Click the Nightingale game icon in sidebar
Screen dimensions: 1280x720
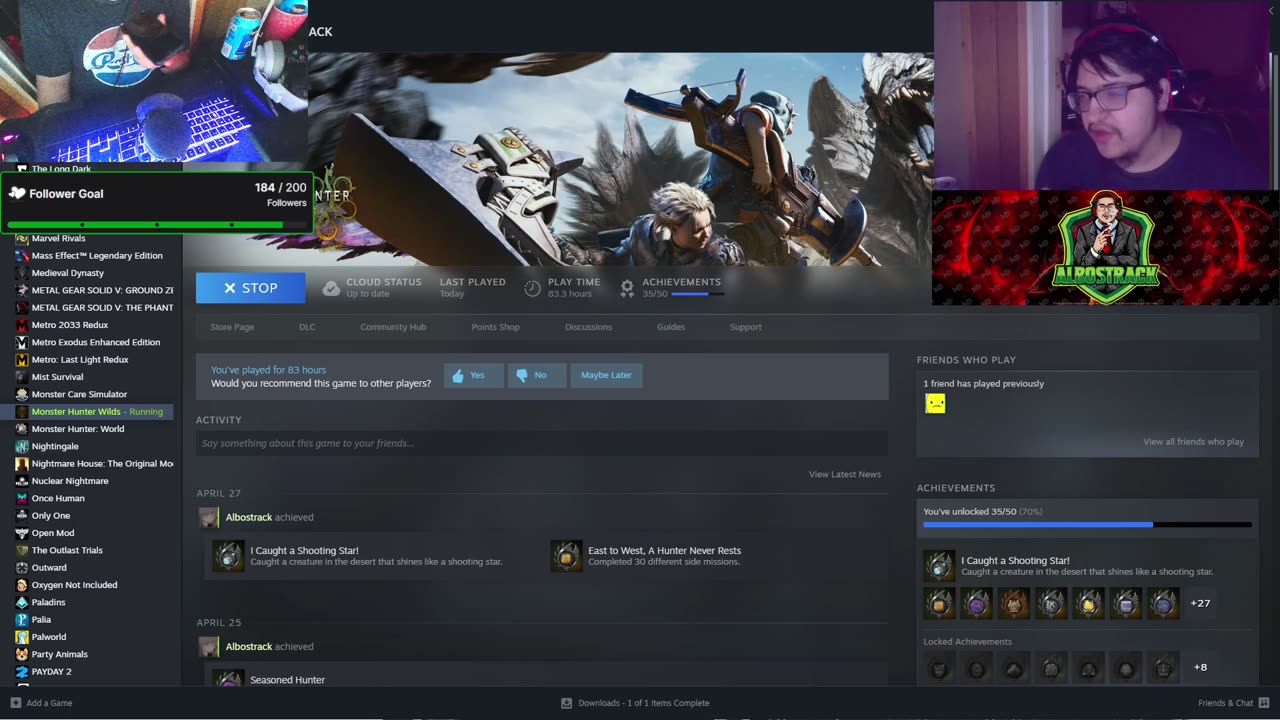pyautogui.click(x=22, y=446)
